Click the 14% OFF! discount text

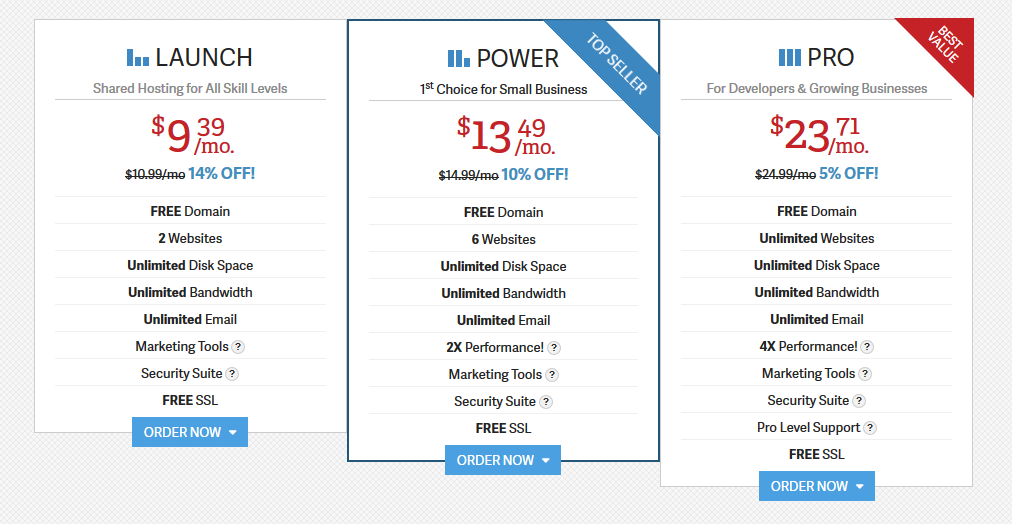(221, 173)
